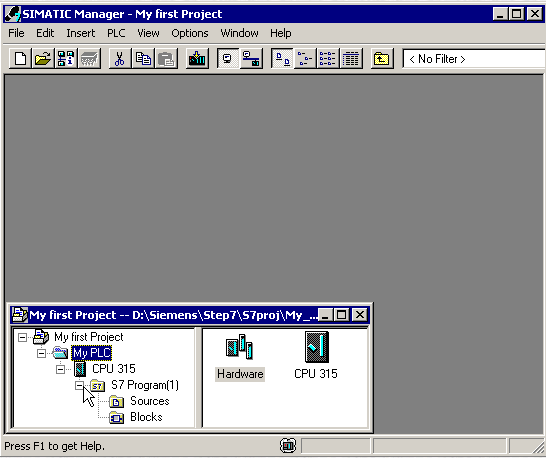Toggle the Offline view button
Viewport: 546px width, 458px height.
(228, 59)
